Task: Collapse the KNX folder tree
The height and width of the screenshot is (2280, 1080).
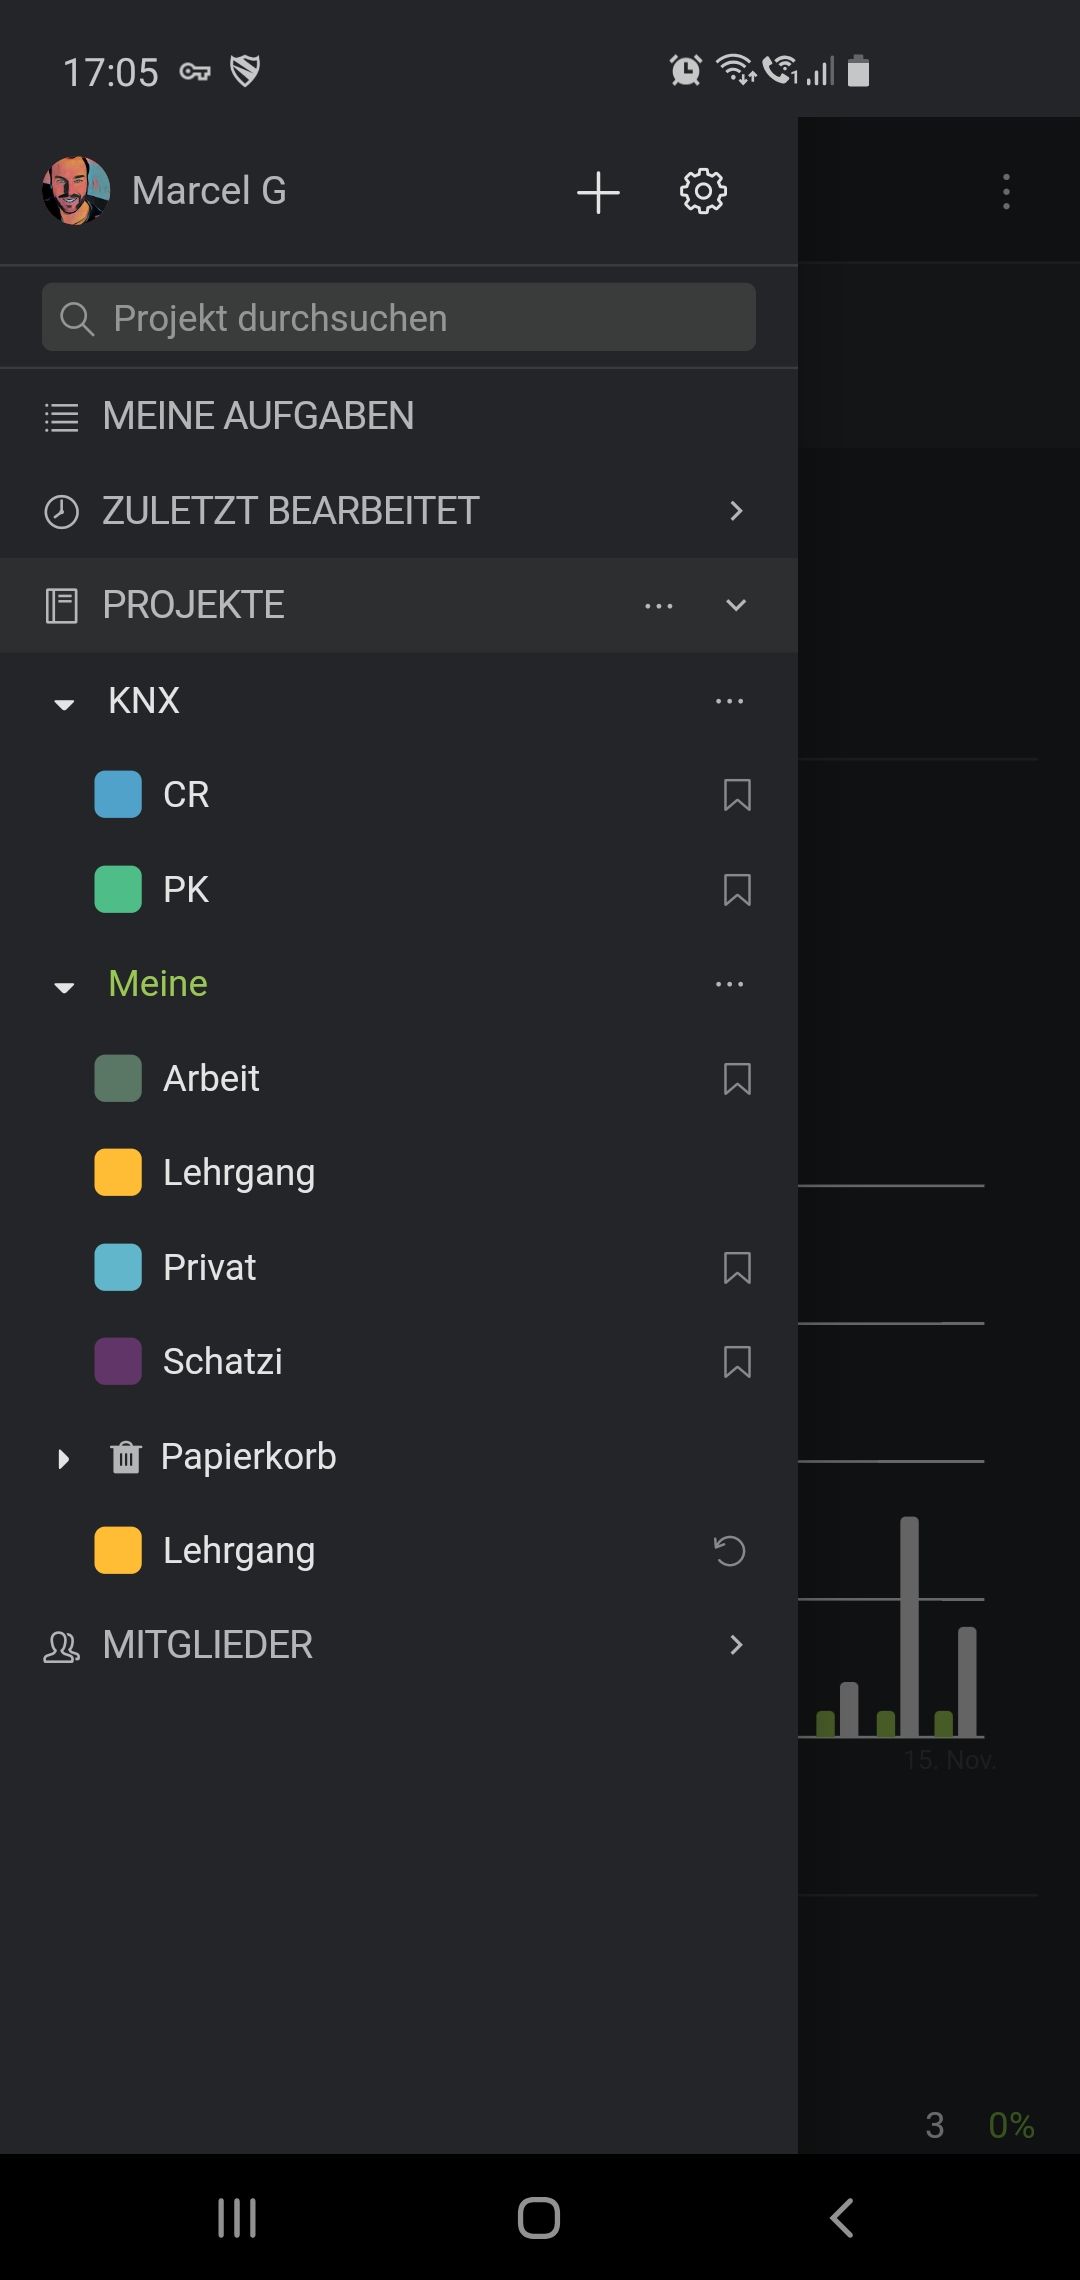Action: click(64, 704)
